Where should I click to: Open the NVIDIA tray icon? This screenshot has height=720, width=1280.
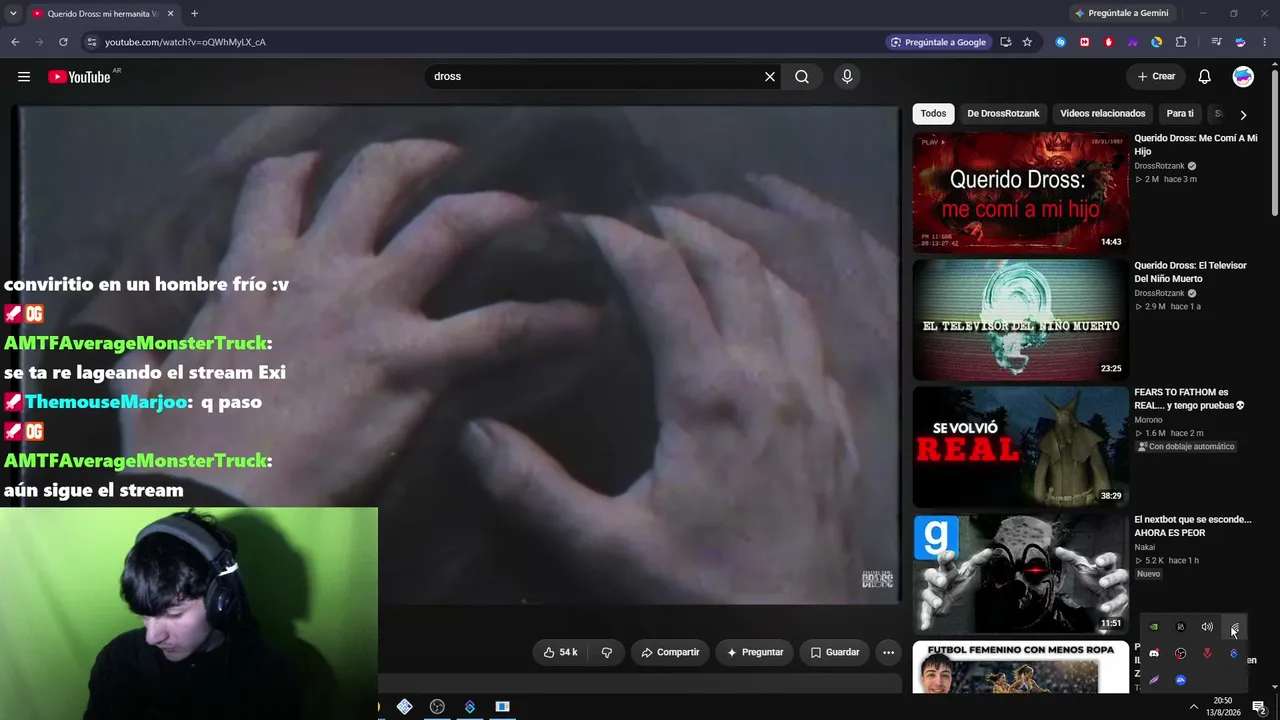pyautogui.click(x=1154, y=627)
